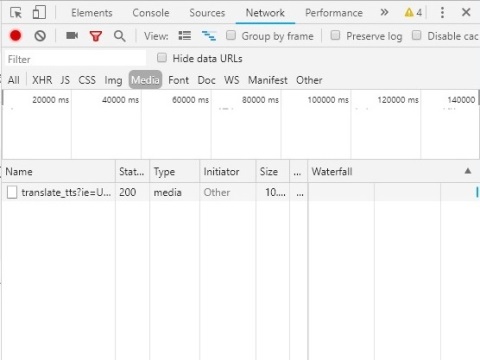
Task: Clear the network log icon
Action: pos(40,36)
